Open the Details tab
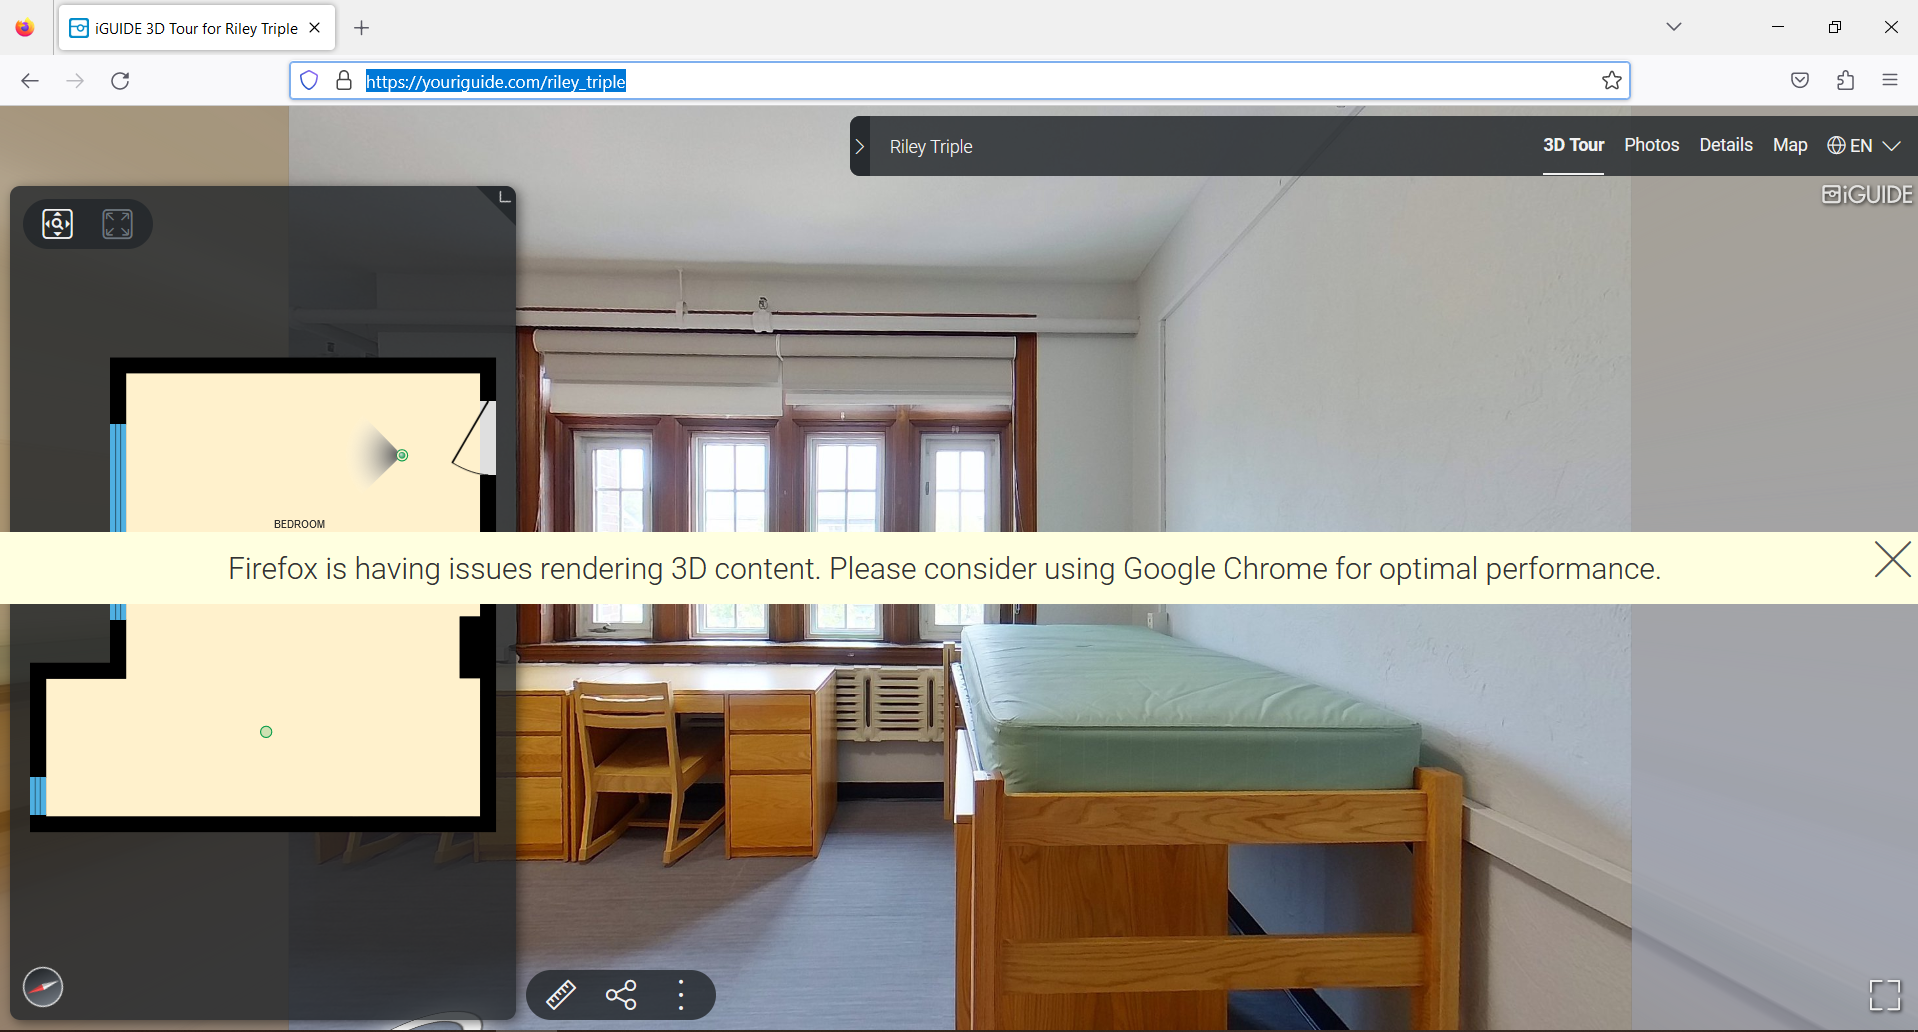This screenshot has height=1032, width=1918. tap(1725, 145)
